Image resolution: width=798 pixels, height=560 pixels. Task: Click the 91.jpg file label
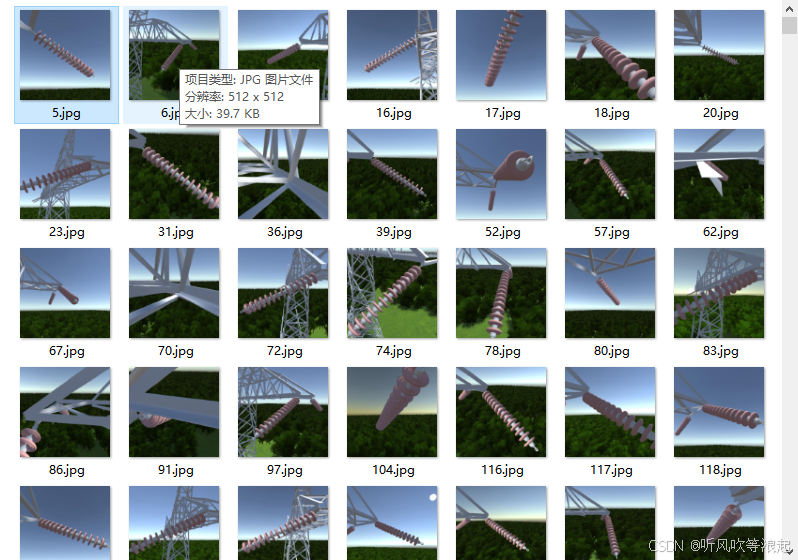click(x=176, y=470)
